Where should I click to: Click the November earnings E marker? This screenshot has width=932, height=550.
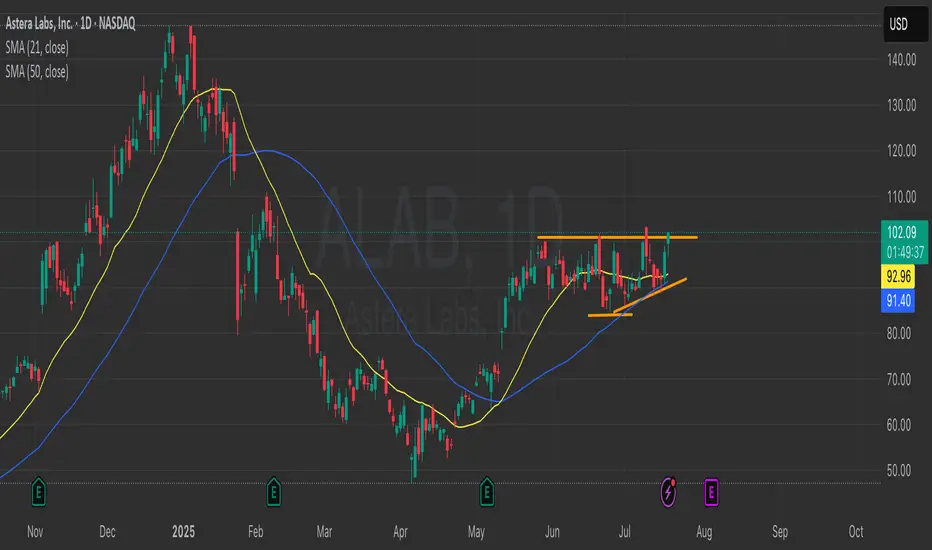tap(39, 492)
